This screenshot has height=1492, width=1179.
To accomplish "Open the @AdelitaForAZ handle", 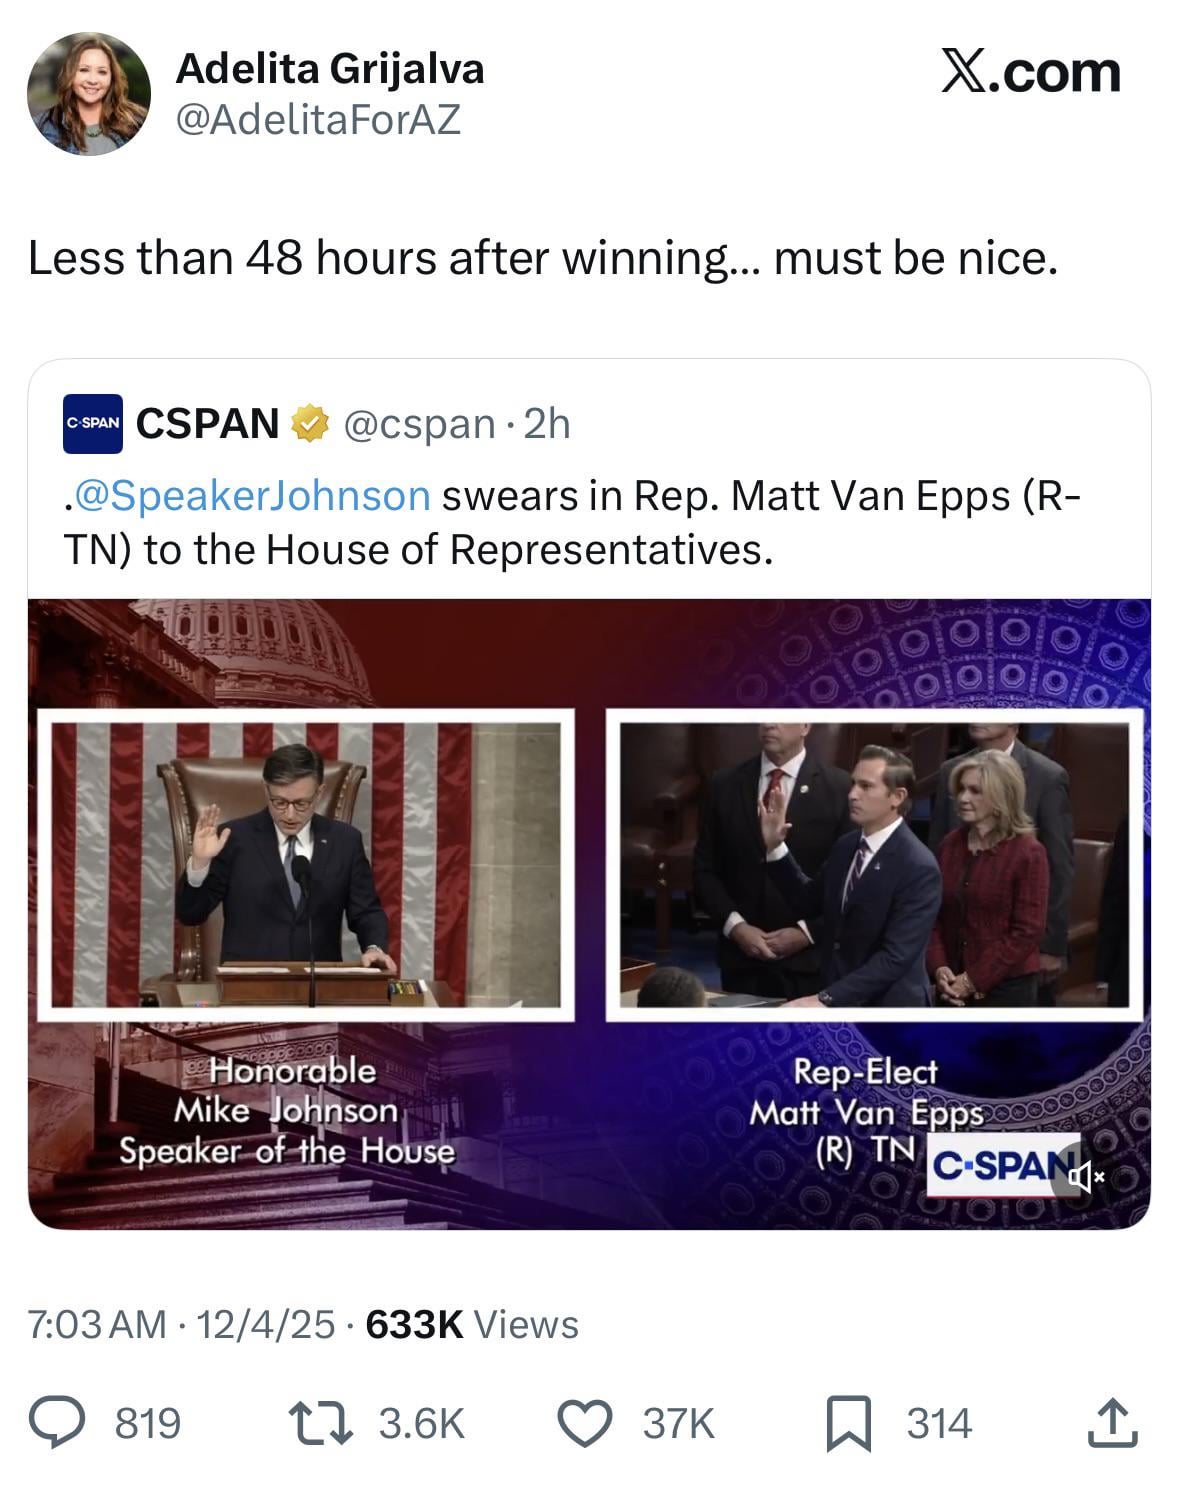I will click(318, 121).
